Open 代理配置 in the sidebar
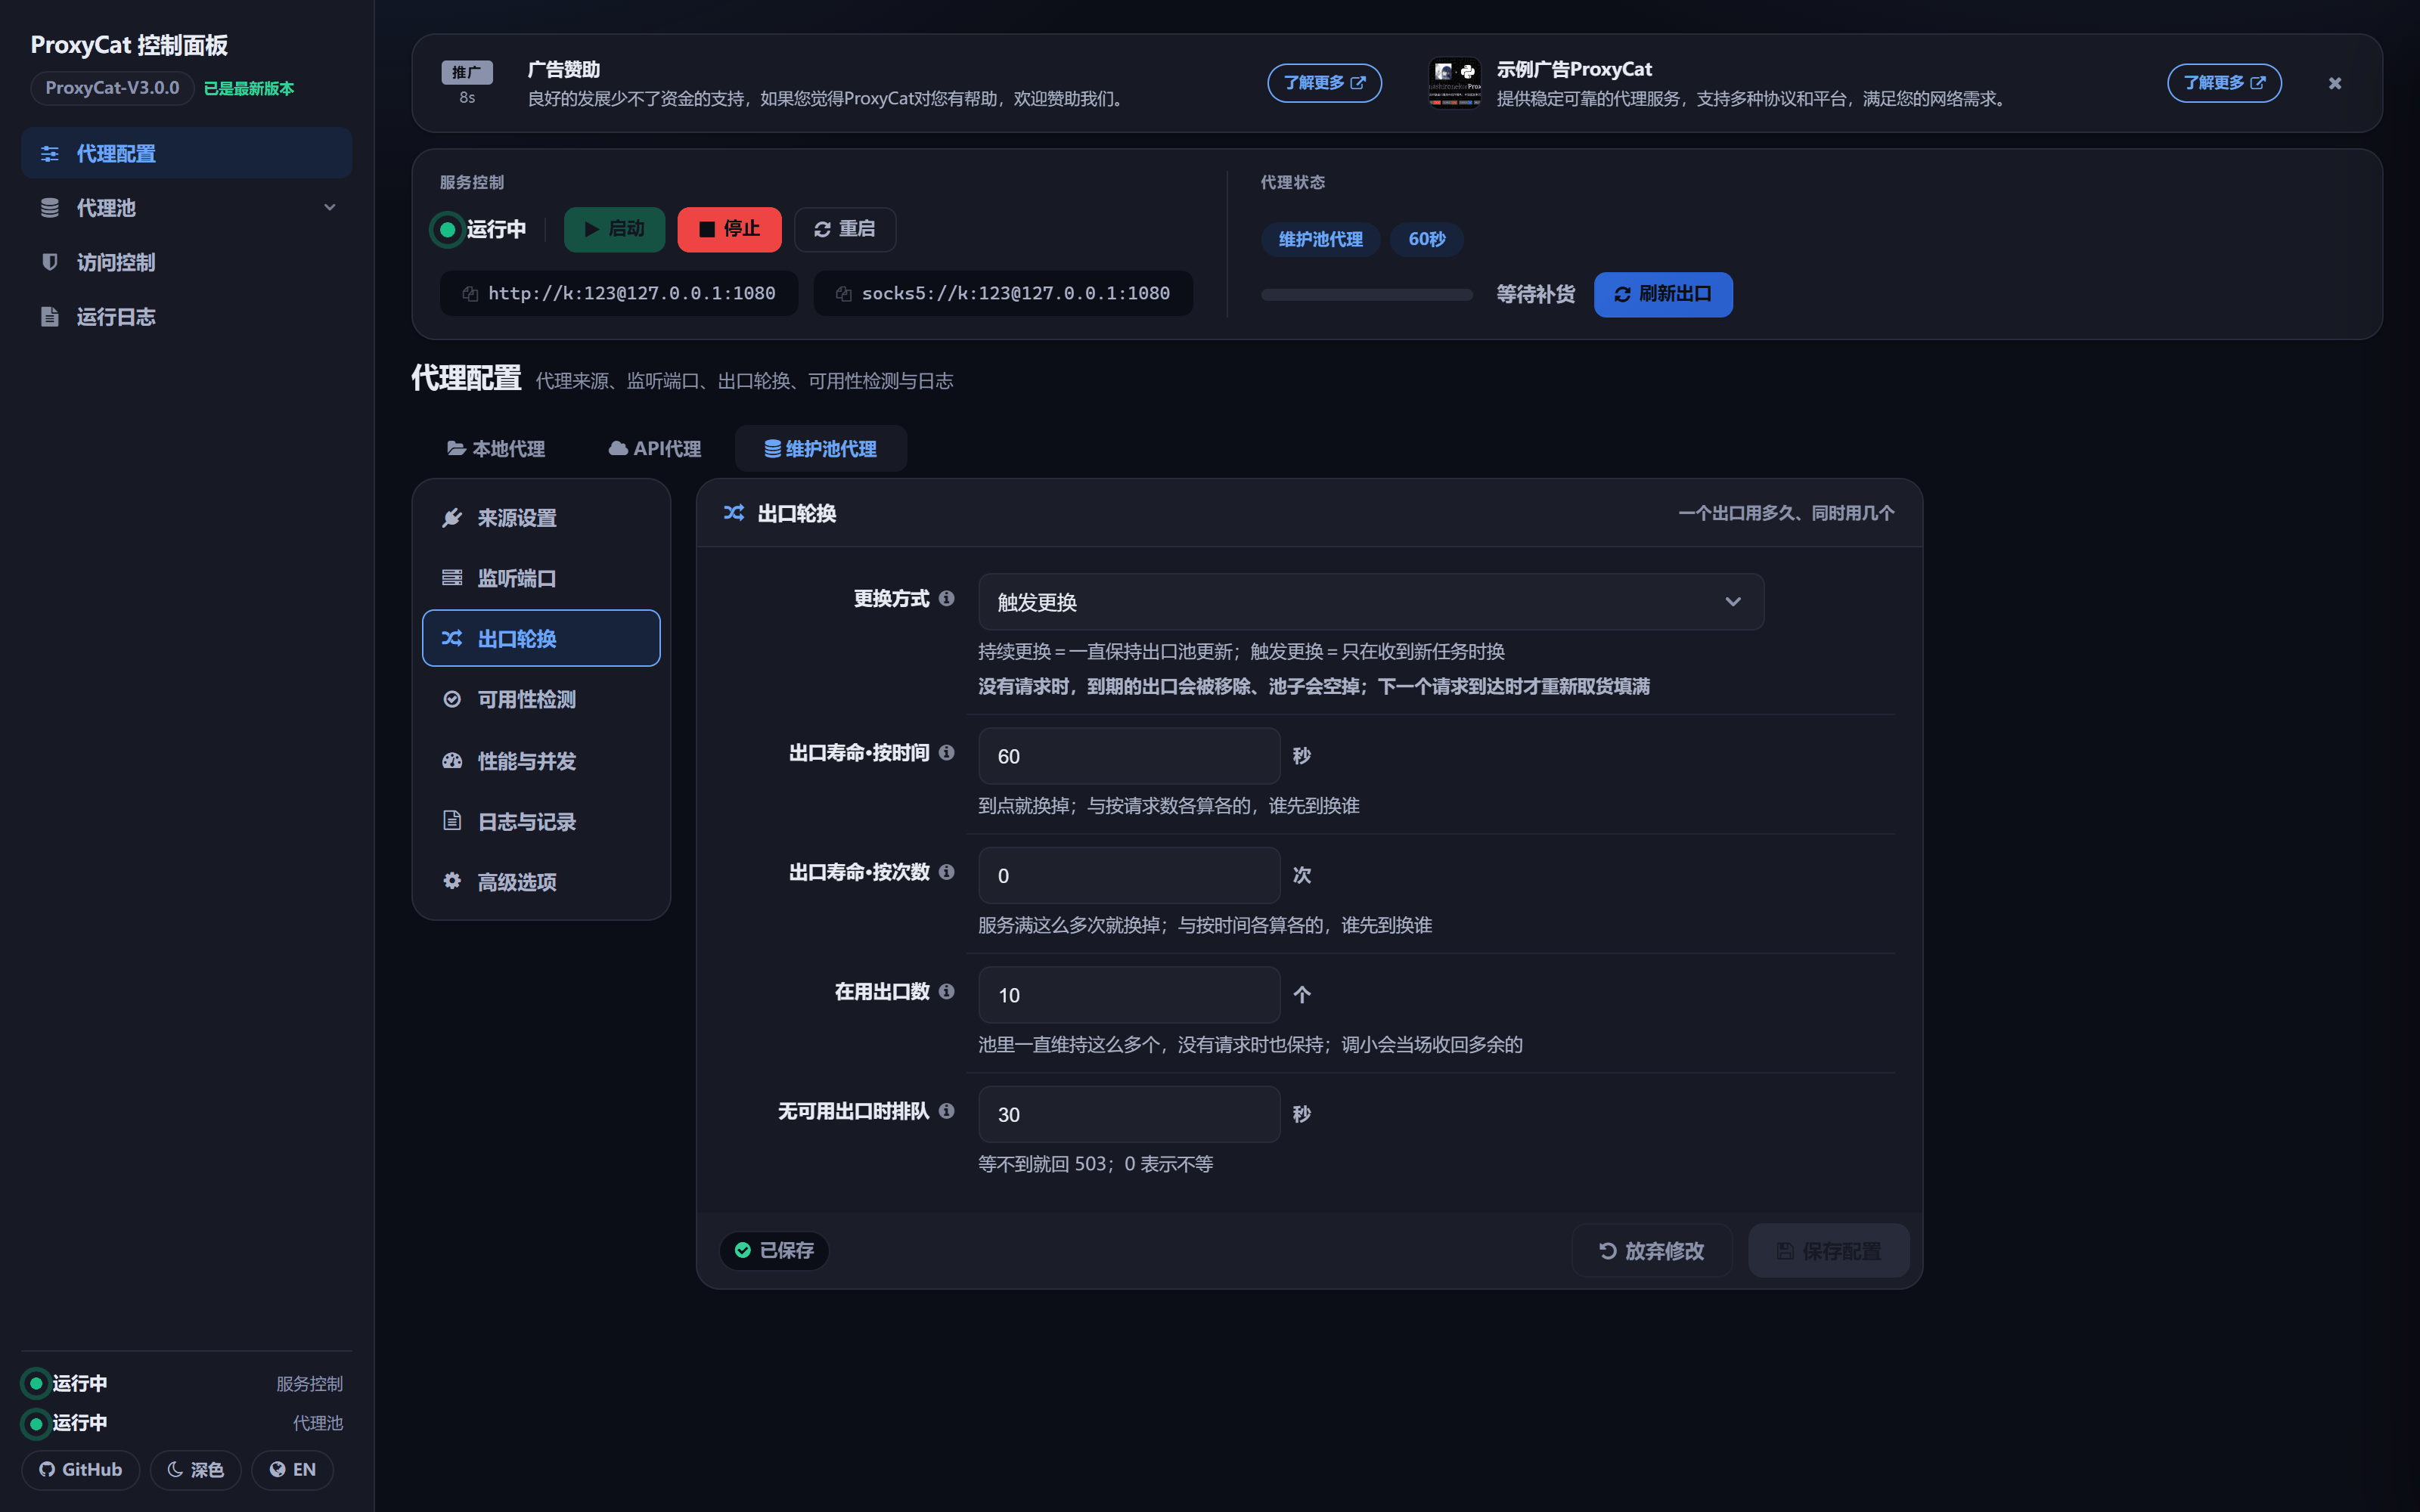 click(187, 153)
